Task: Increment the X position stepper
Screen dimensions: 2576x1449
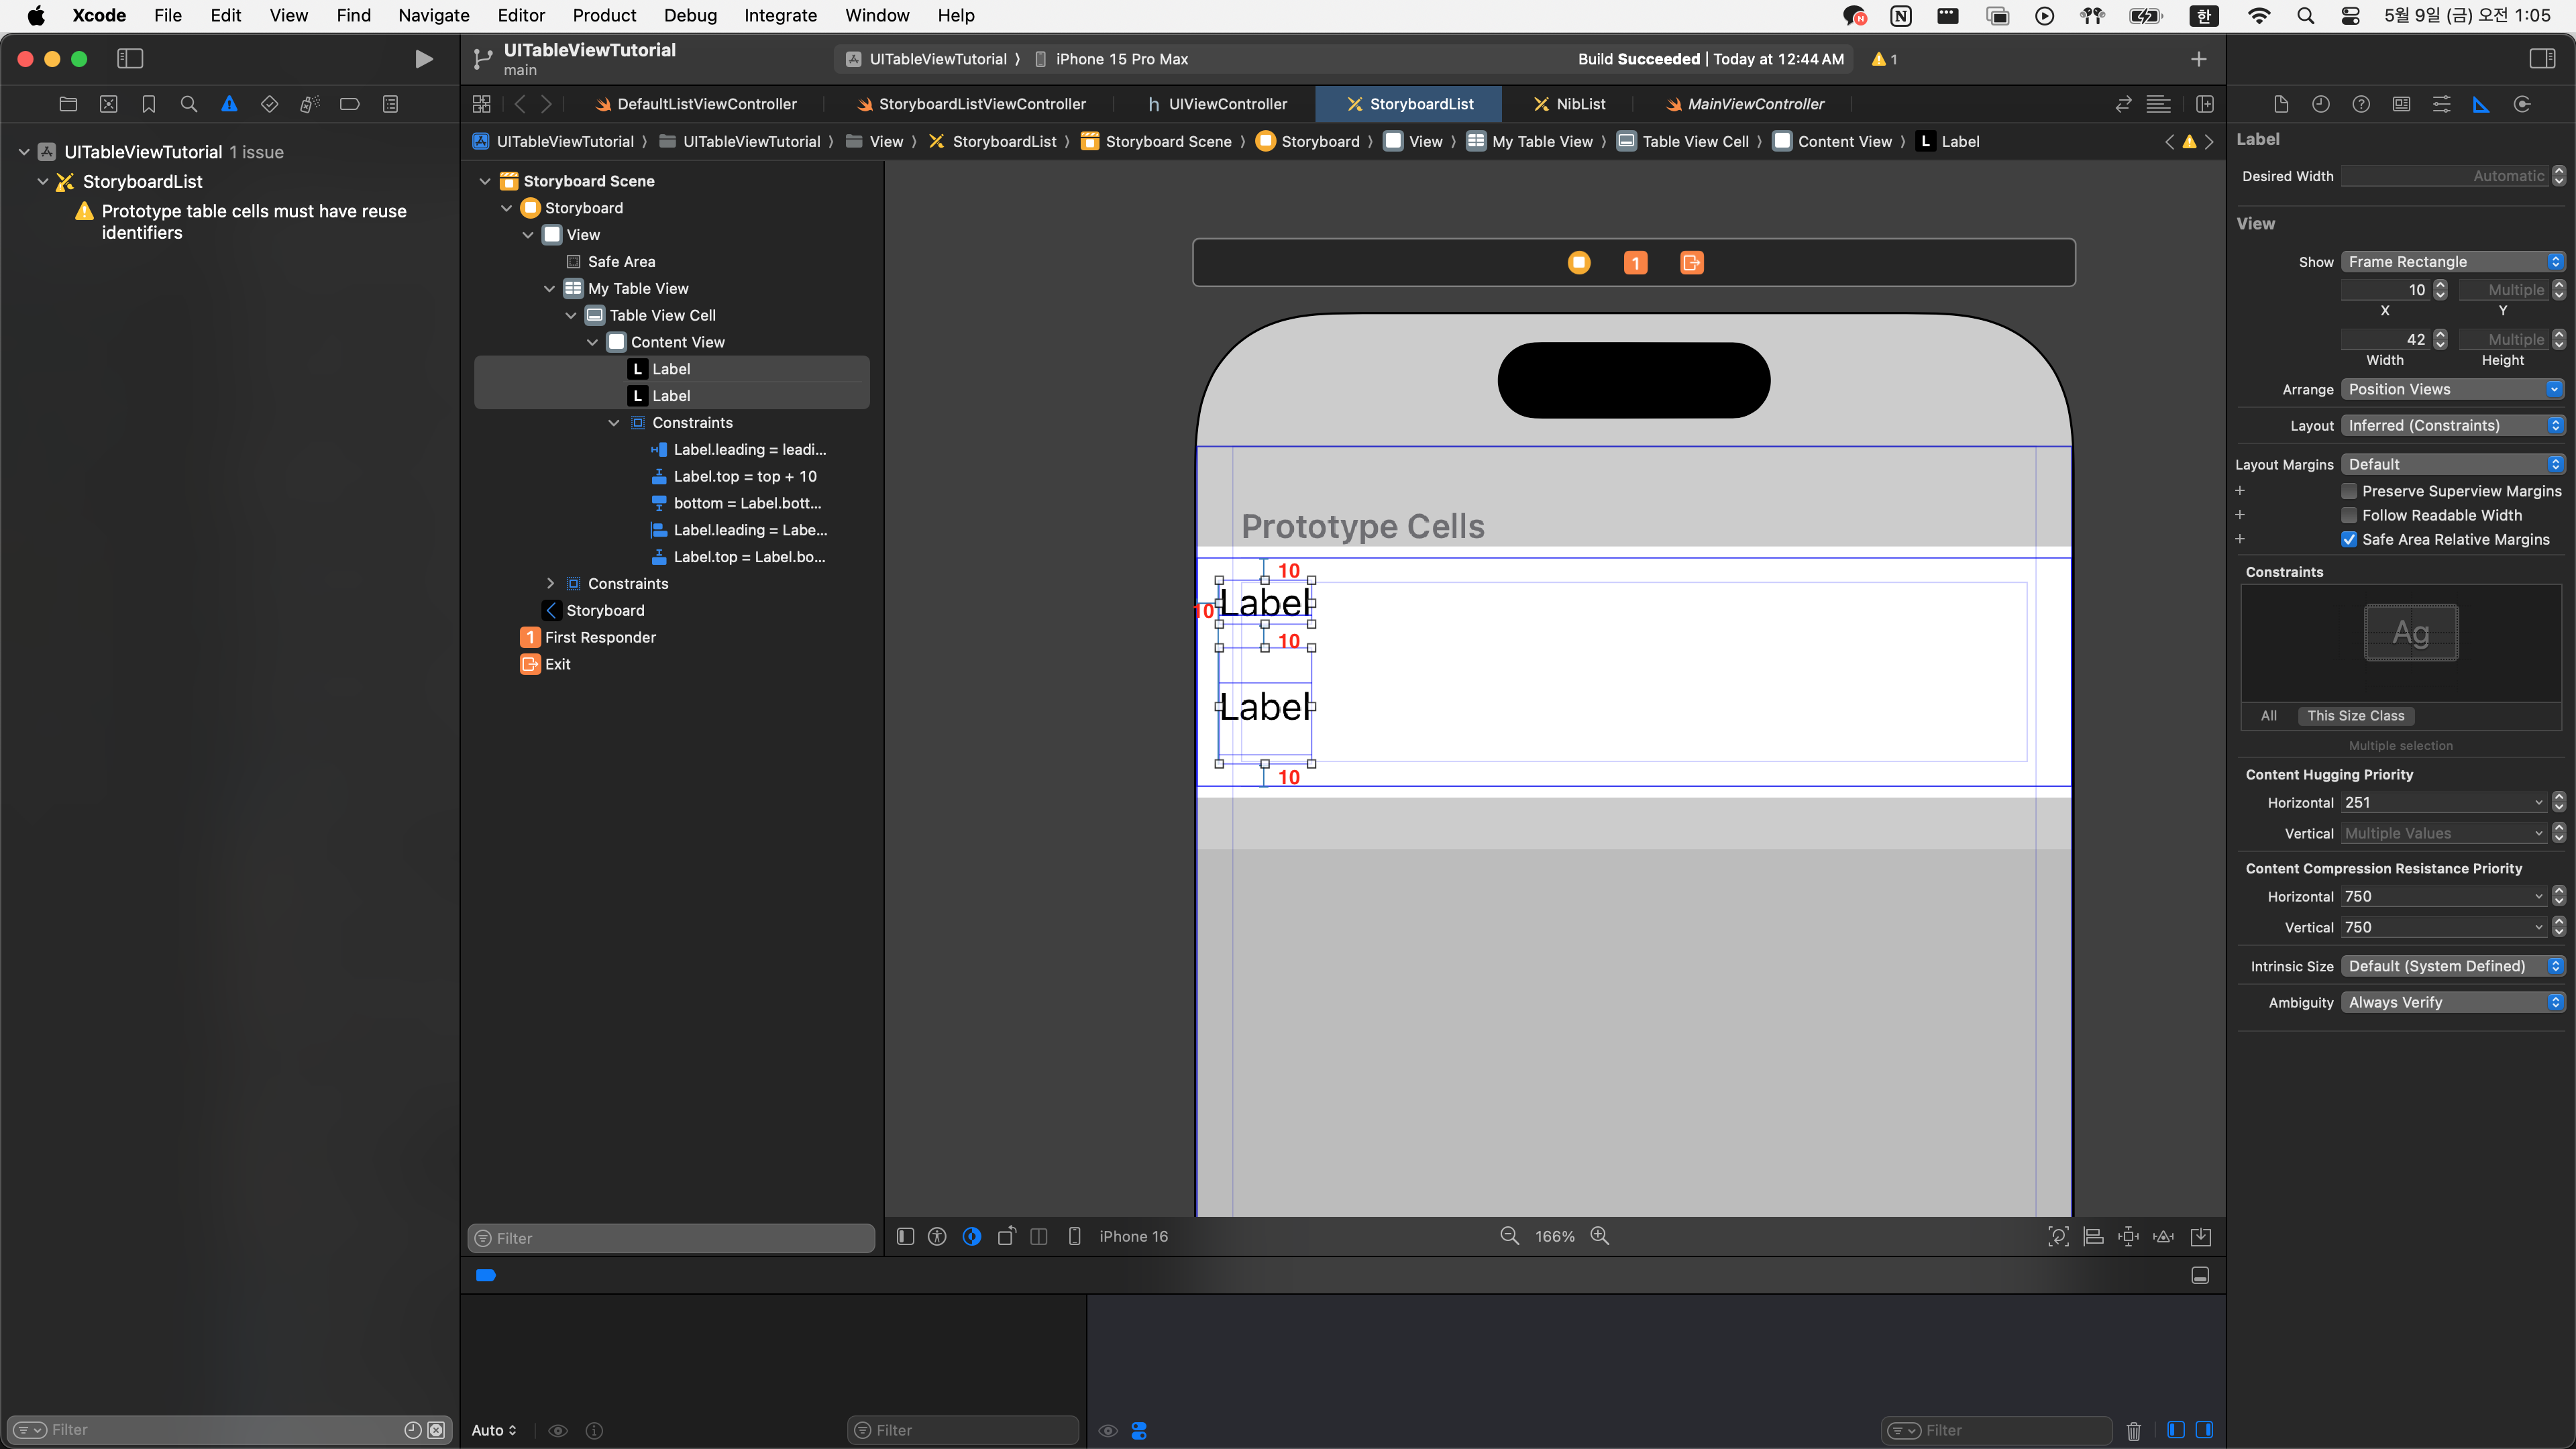Action: 2440,285
